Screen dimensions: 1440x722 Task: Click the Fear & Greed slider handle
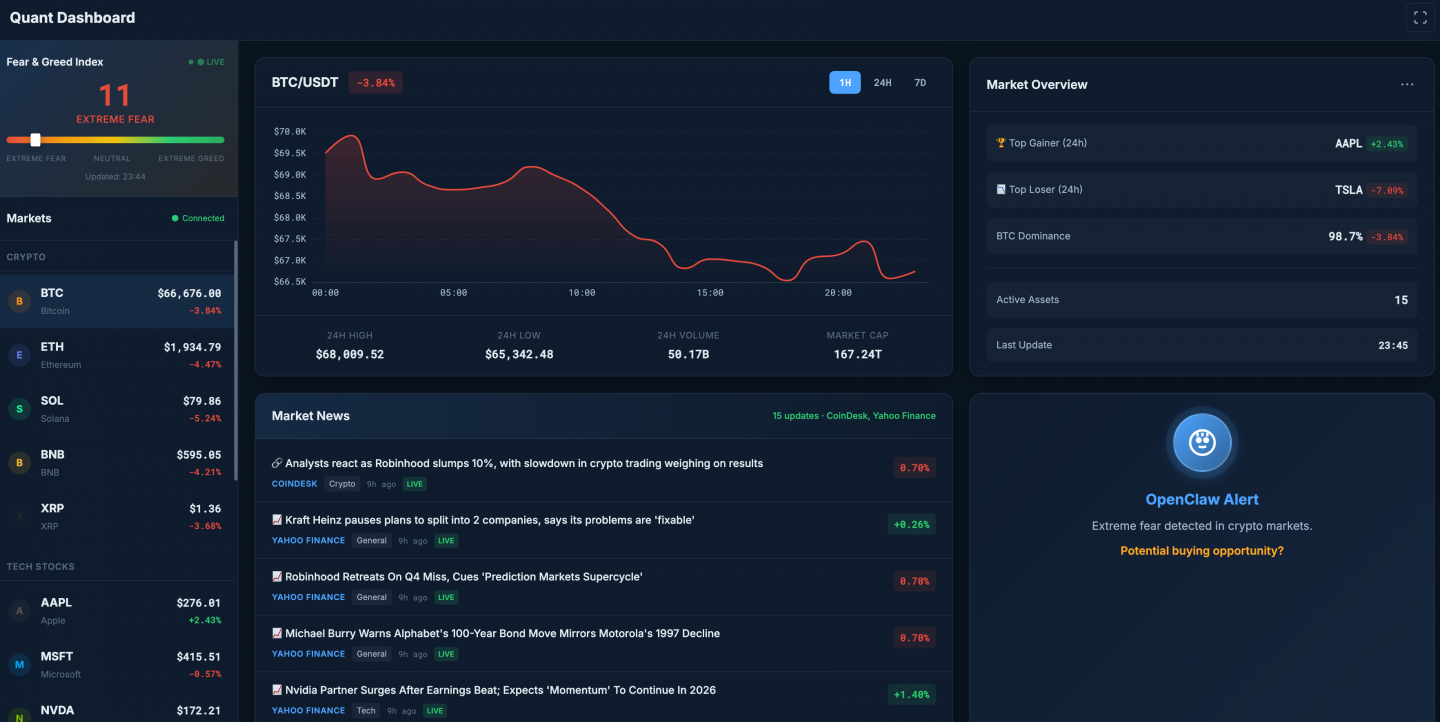click(35, 140)
